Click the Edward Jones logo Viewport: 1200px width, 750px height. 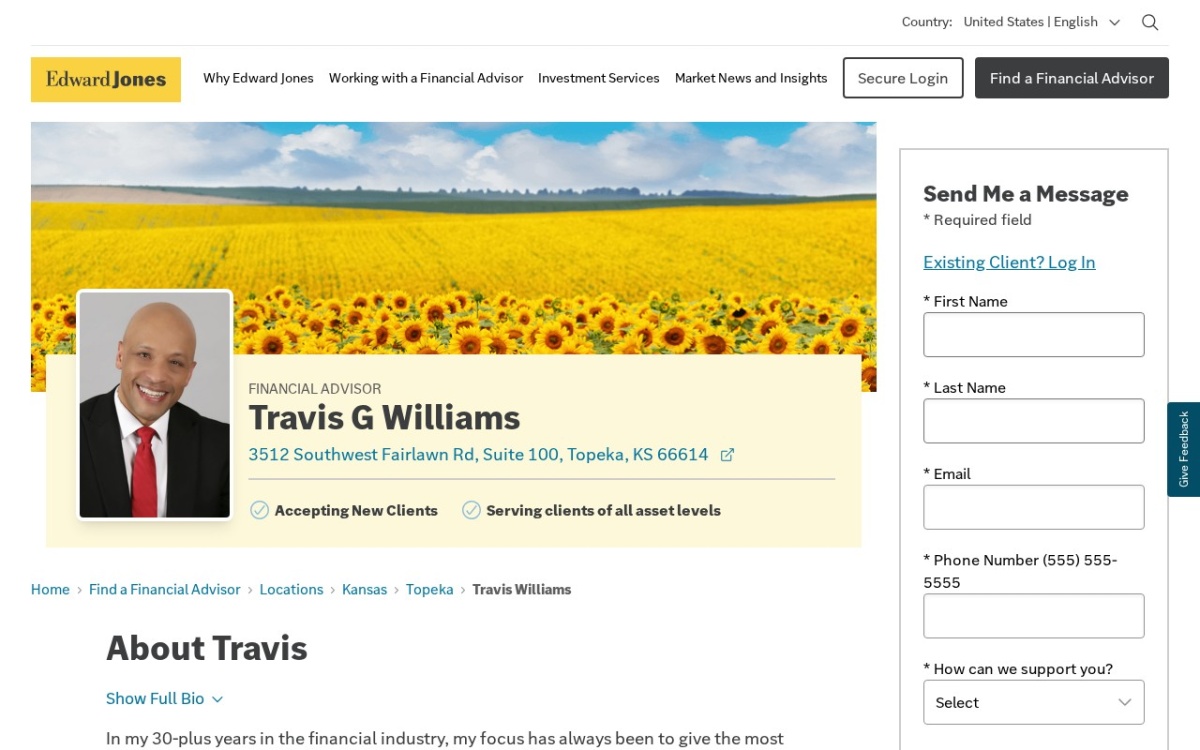106,79
